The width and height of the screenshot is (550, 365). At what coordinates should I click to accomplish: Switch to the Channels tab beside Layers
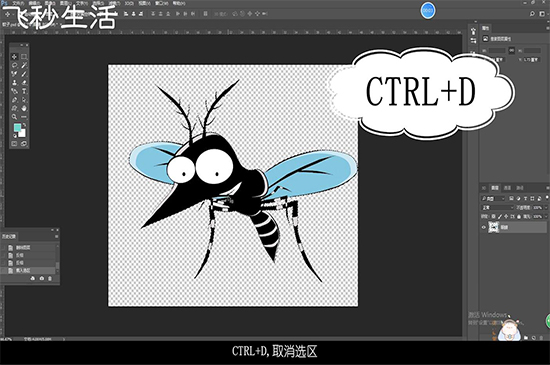[507, 188]
